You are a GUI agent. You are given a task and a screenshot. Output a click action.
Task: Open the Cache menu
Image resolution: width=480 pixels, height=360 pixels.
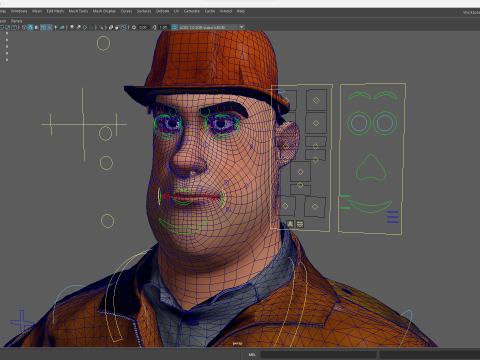coord(210,11)
